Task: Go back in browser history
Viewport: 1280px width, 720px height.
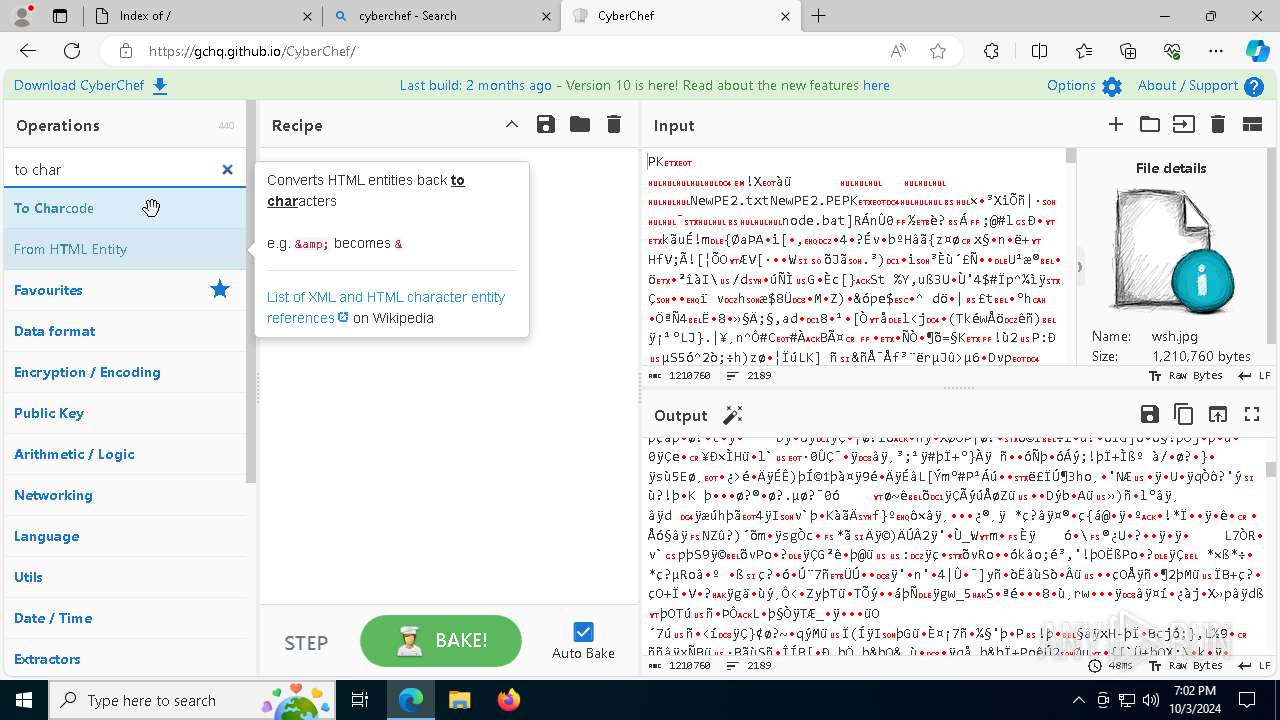Action: click(x=28, y=51)
